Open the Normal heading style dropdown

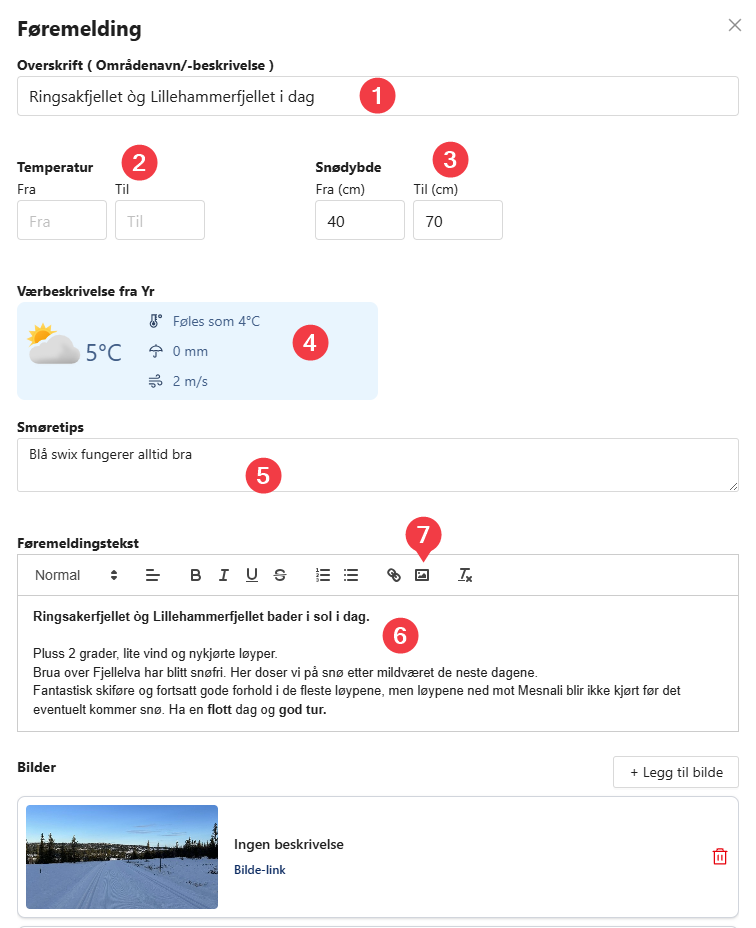coord(76,575)
